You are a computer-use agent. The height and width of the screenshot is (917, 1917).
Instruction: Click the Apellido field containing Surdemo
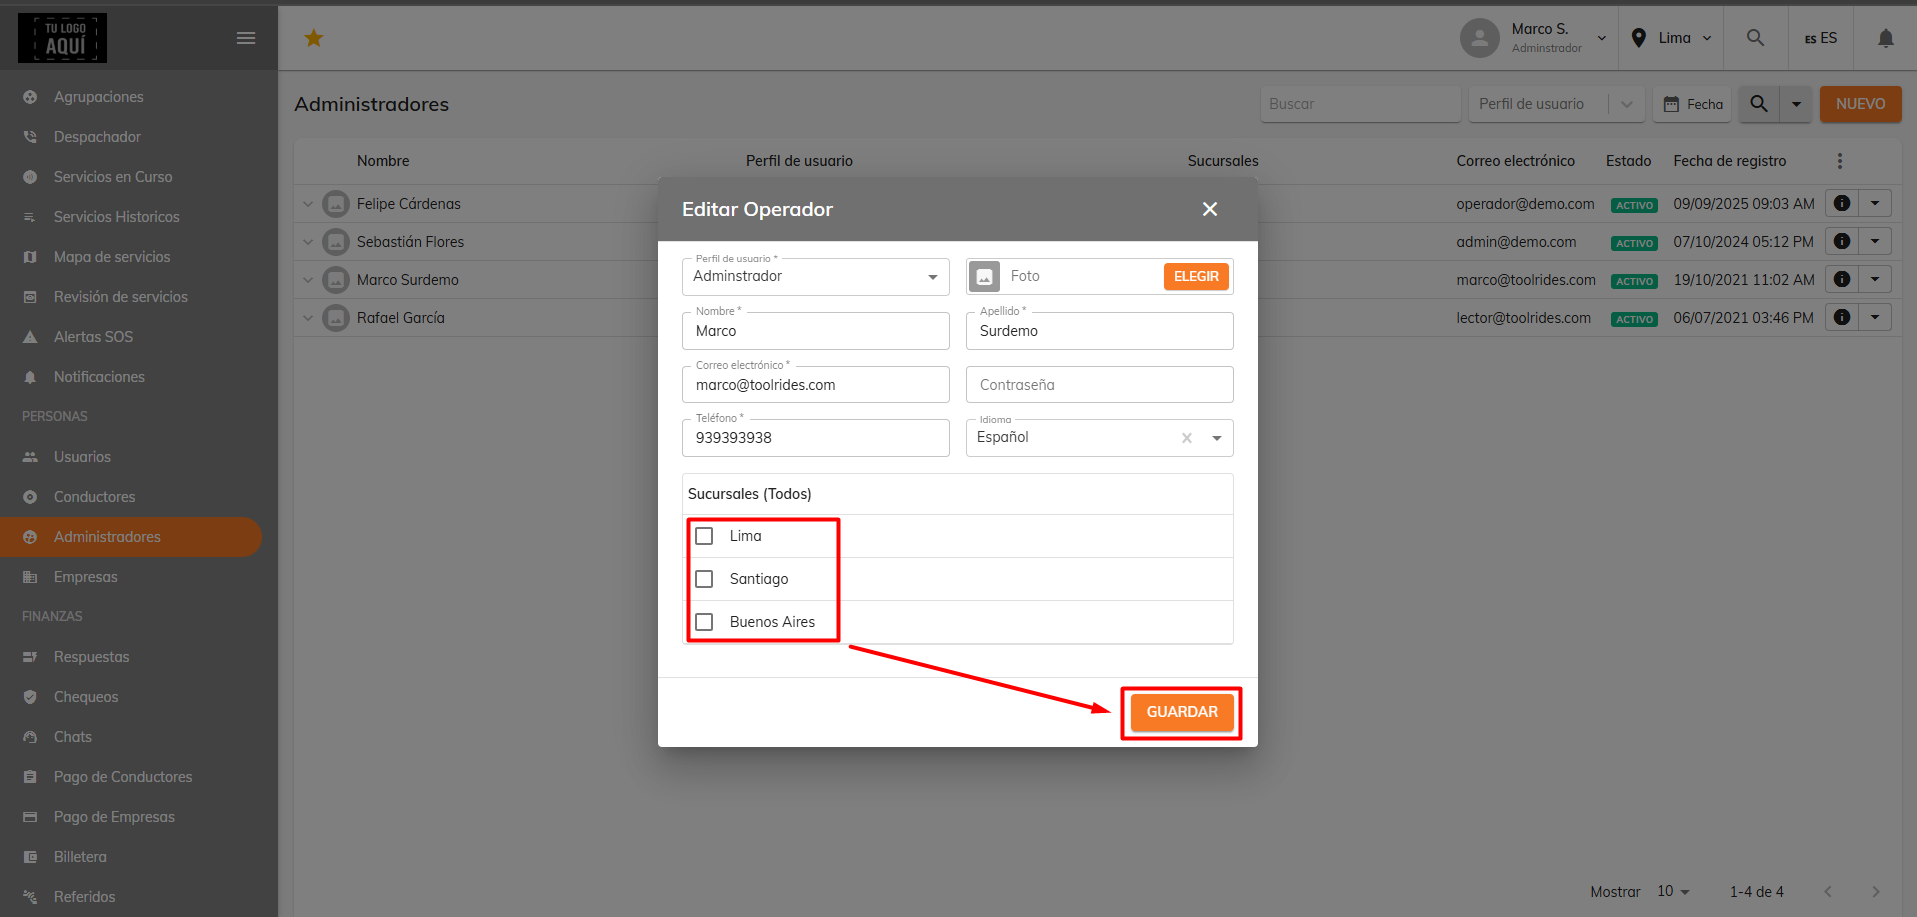tap(1100, 331)
